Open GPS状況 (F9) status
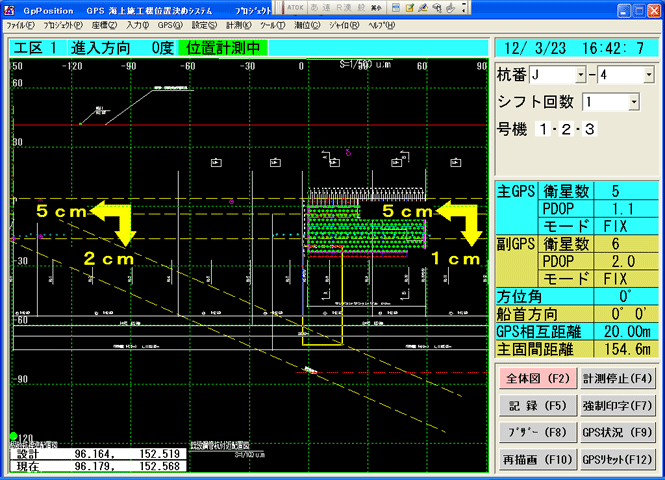This screenshot has width=665, height=480. coord(617,433)
